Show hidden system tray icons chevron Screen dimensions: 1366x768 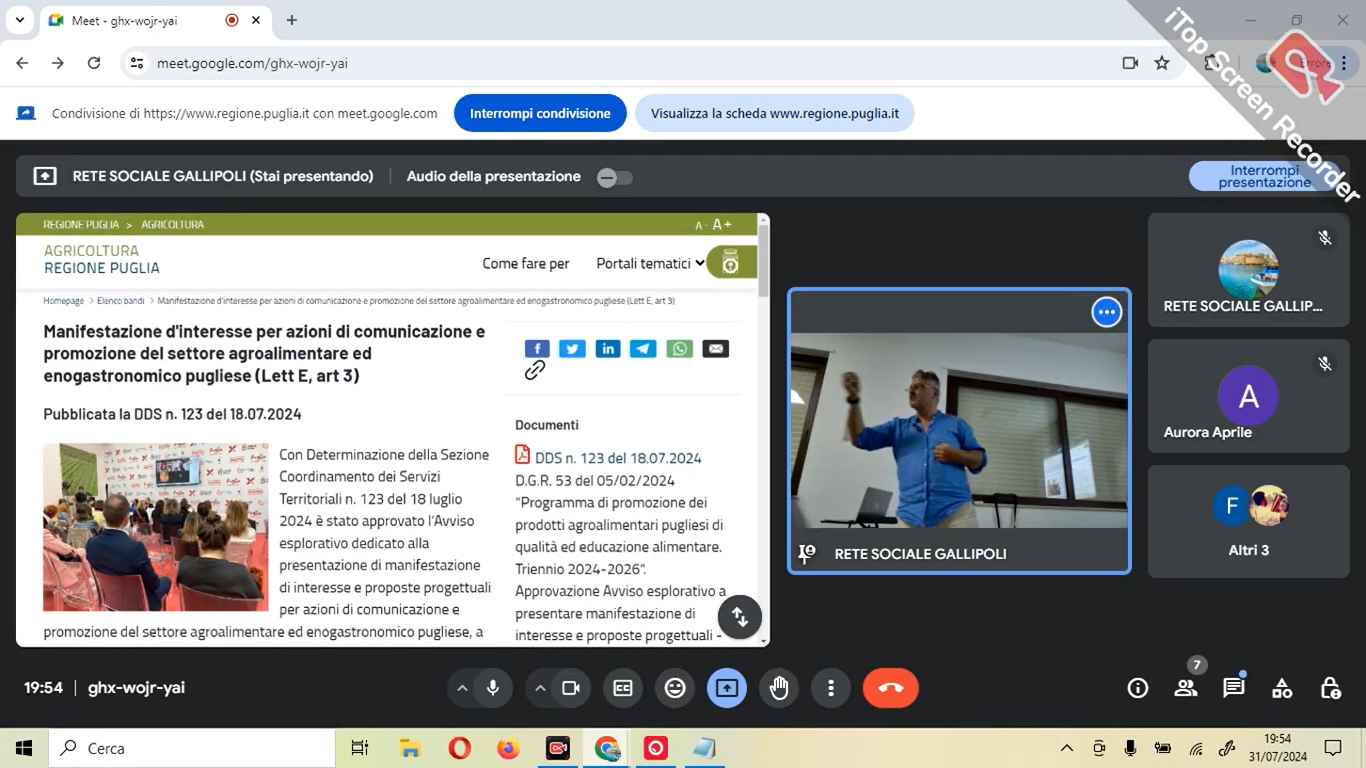click(x=1067, y=748)
